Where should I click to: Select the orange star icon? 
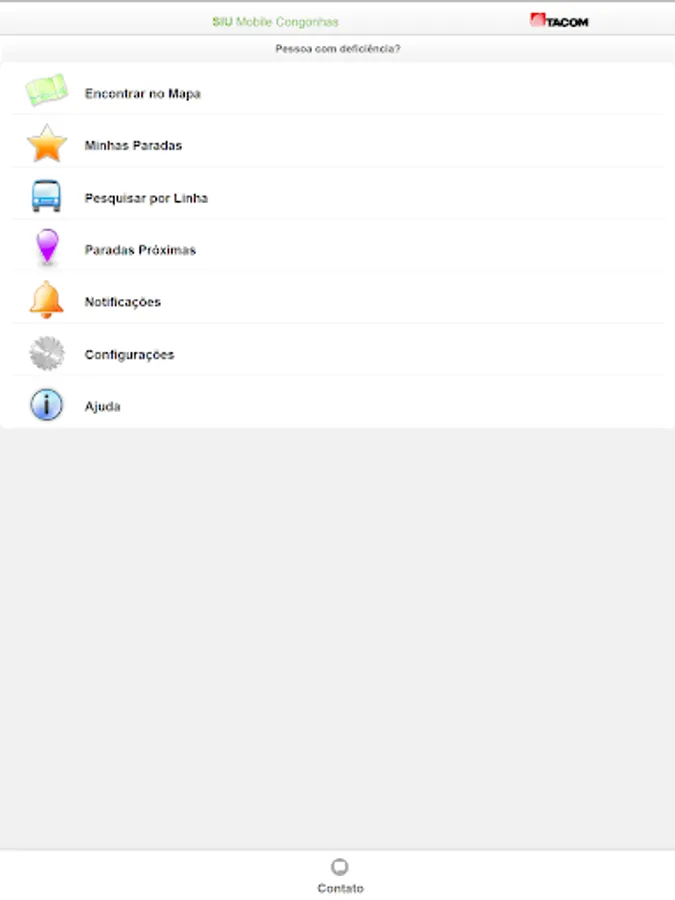(47, 143)
